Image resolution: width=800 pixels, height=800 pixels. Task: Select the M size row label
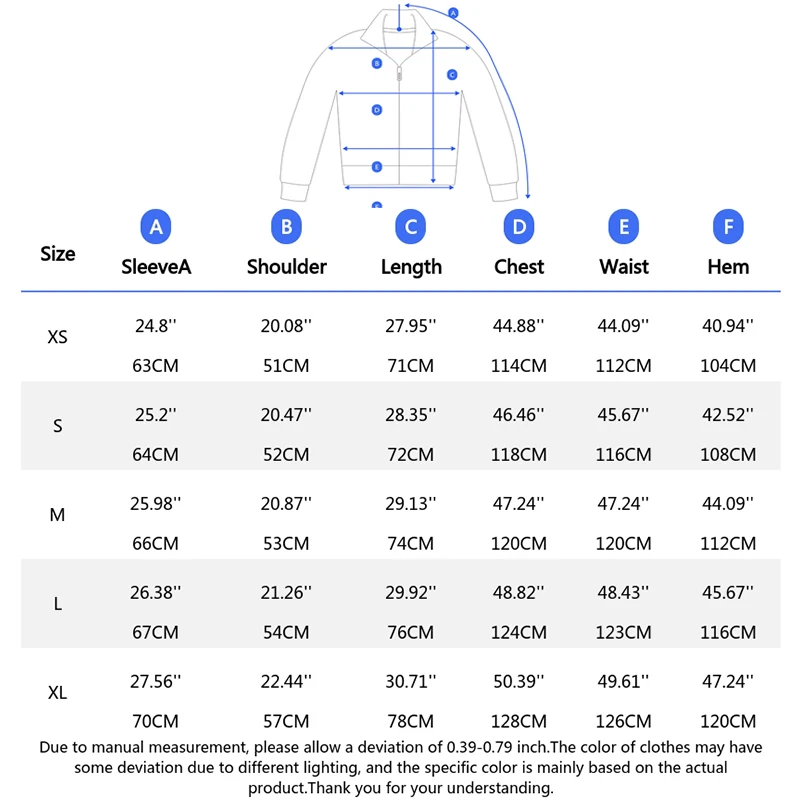pos(57,515)
